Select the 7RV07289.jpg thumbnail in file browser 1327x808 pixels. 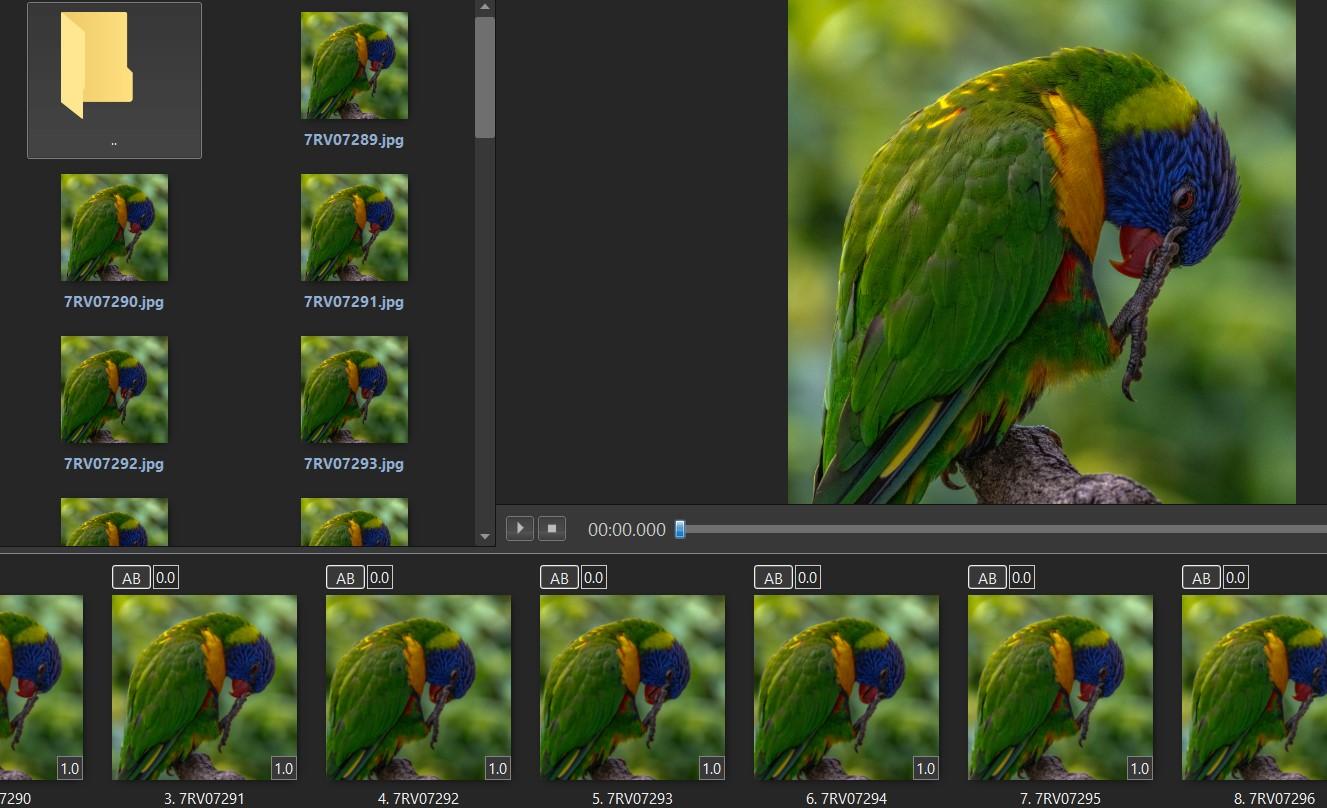tap(354, 66)
